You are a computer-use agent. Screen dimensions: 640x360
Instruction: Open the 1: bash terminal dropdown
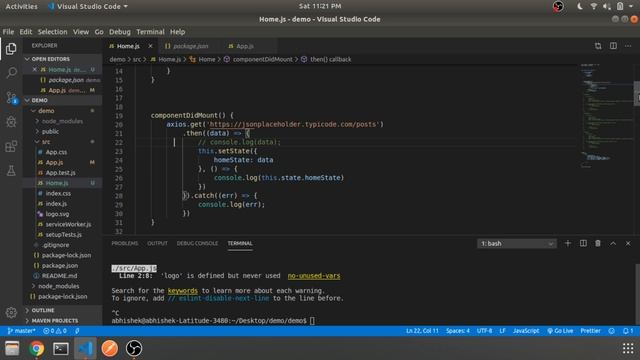(516, 244)
